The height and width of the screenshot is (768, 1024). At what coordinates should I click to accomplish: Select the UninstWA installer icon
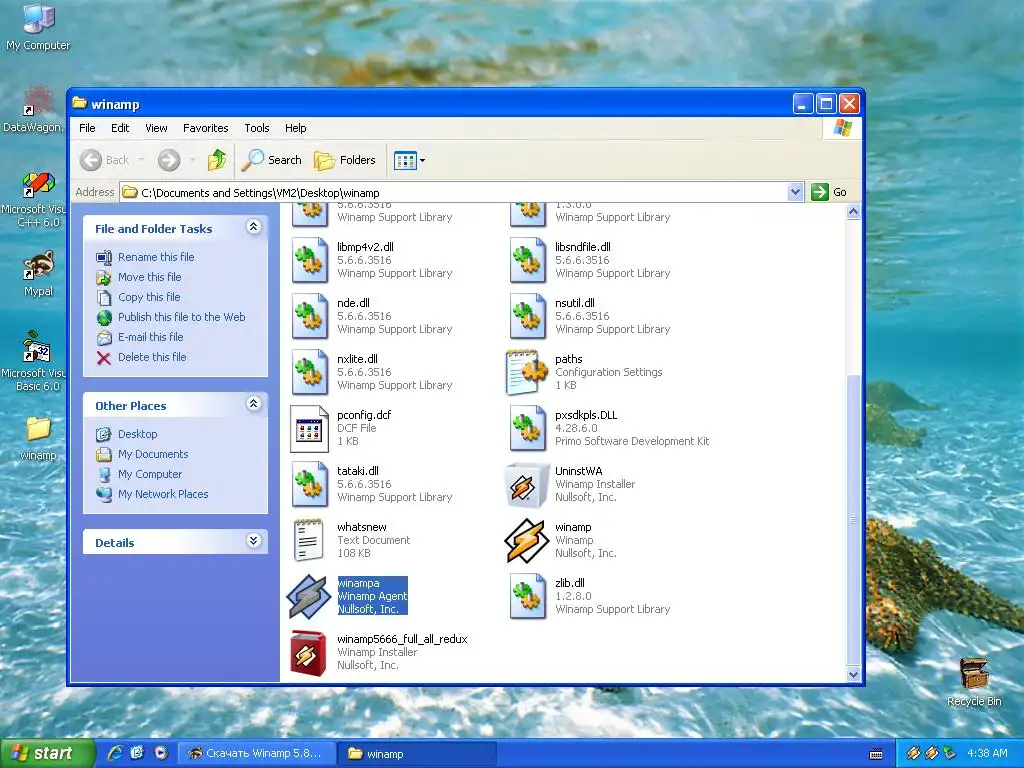(526, 485)
